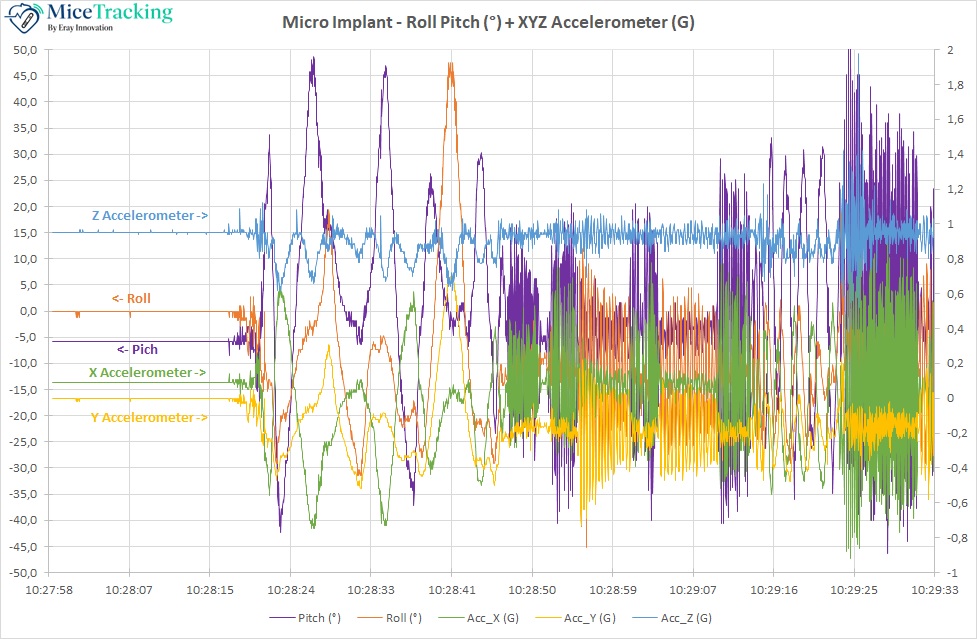
Task: Click the blue line swatch beside Acc_Z legend
Action: tap(644, 618)
